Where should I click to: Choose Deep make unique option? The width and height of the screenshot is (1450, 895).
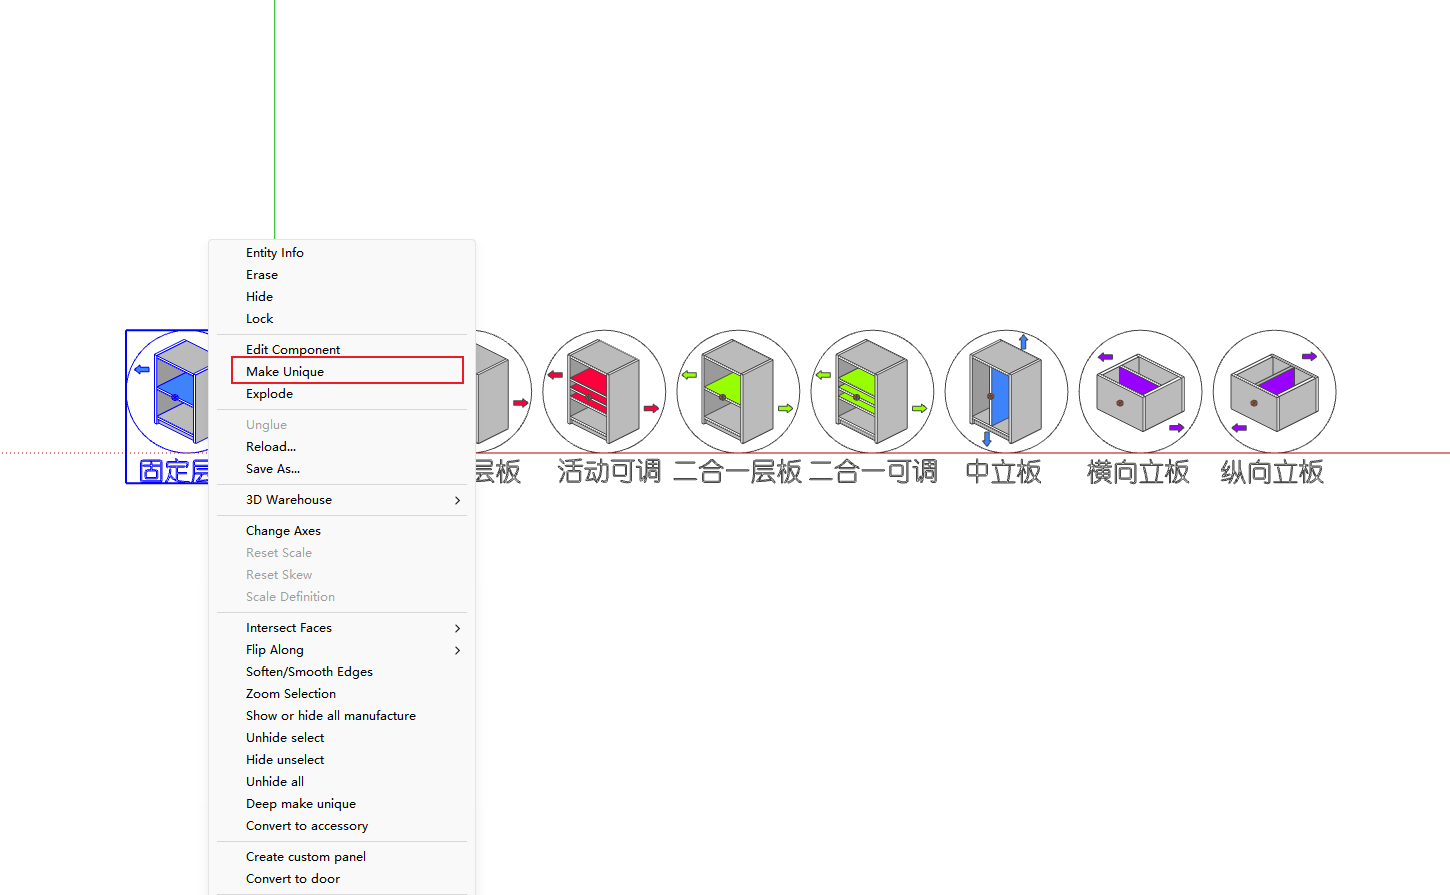(301, 804)
